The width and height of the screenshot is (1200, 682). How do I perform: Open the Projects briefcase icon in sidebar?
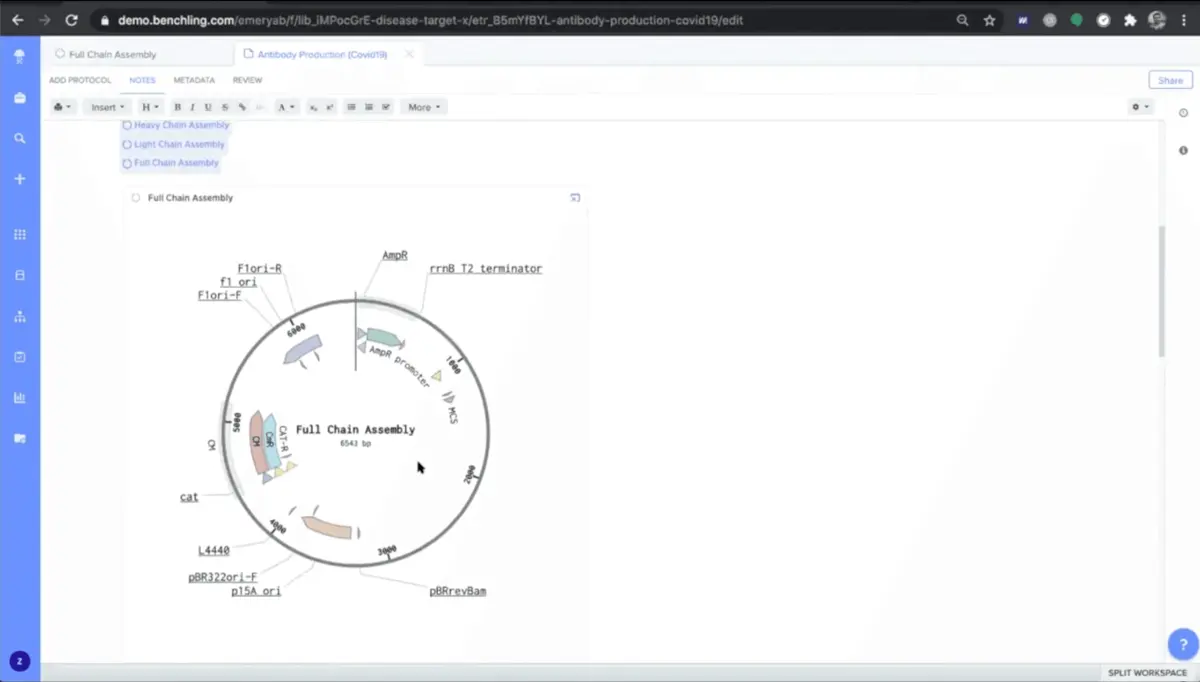19,97
